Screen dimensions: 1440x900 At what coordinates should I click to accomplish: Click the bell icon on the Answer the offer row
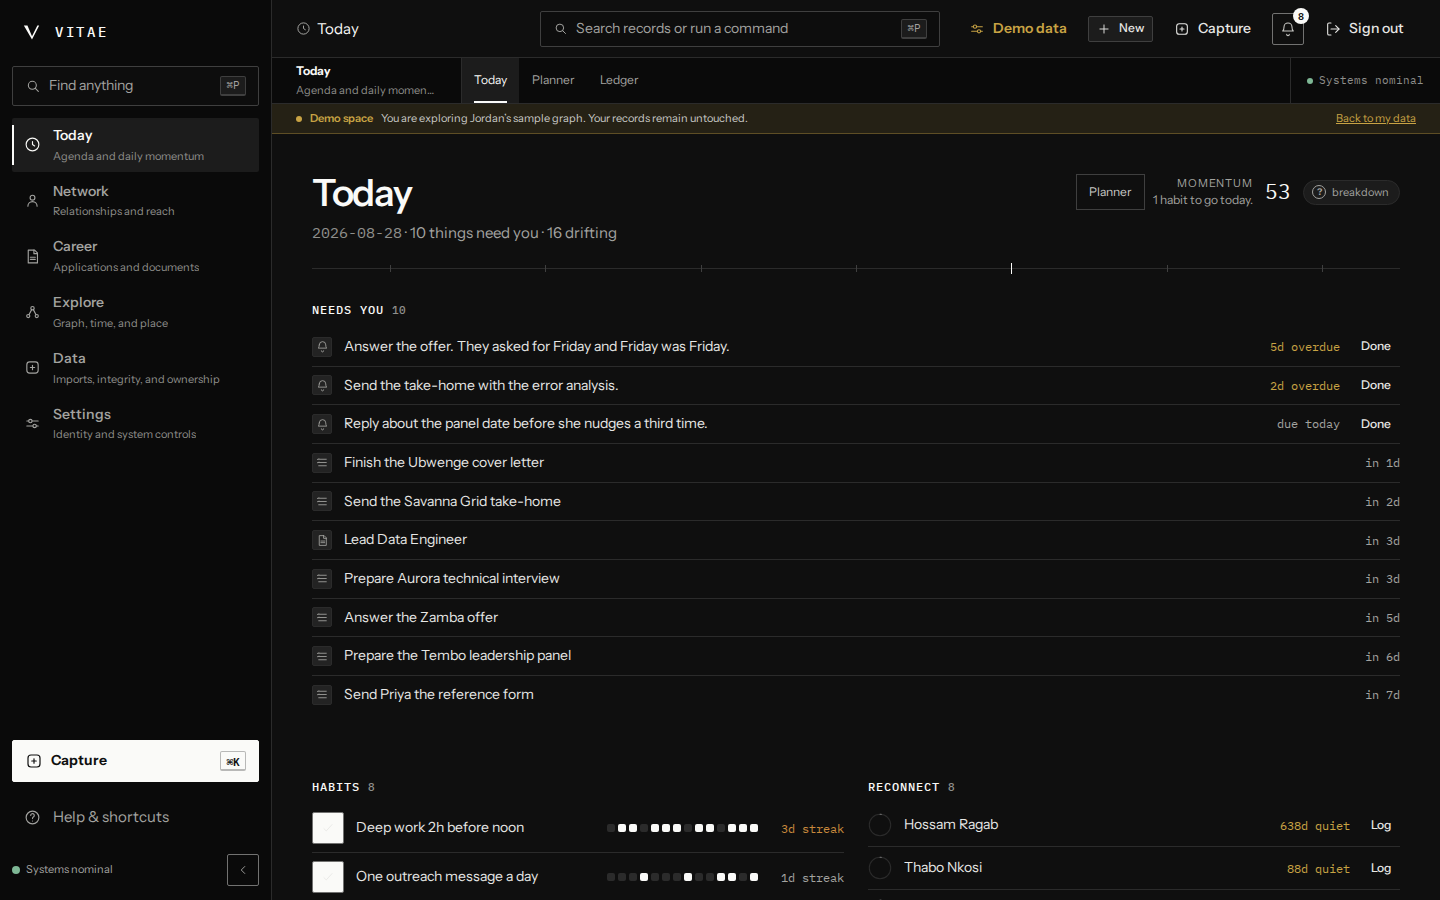(x=322, y=347)
